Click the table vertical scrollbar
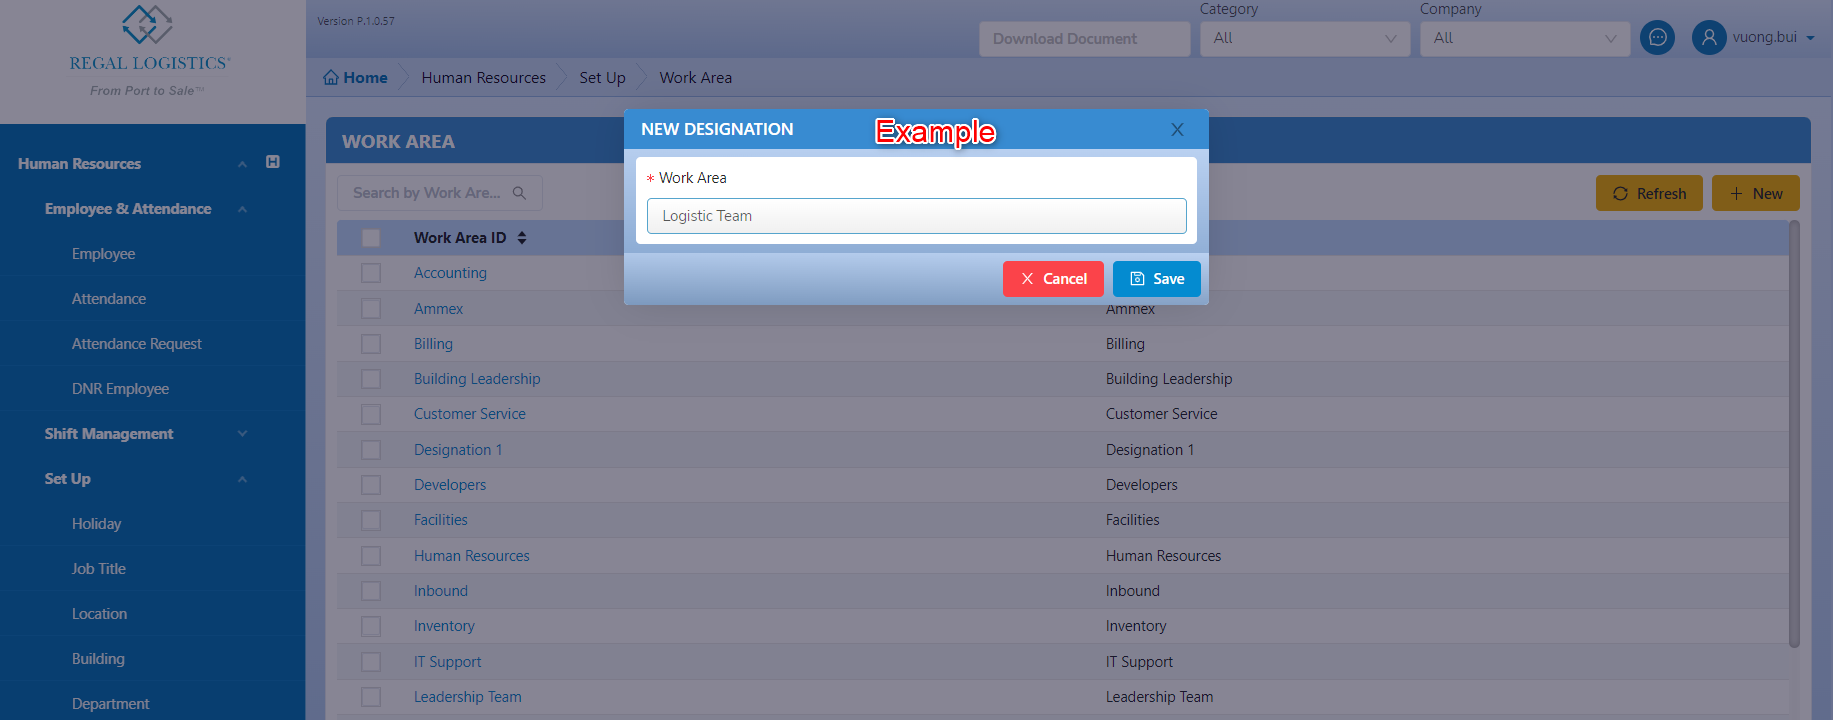The width and height of the screenshot is (1833, 720). [1794, 435]
